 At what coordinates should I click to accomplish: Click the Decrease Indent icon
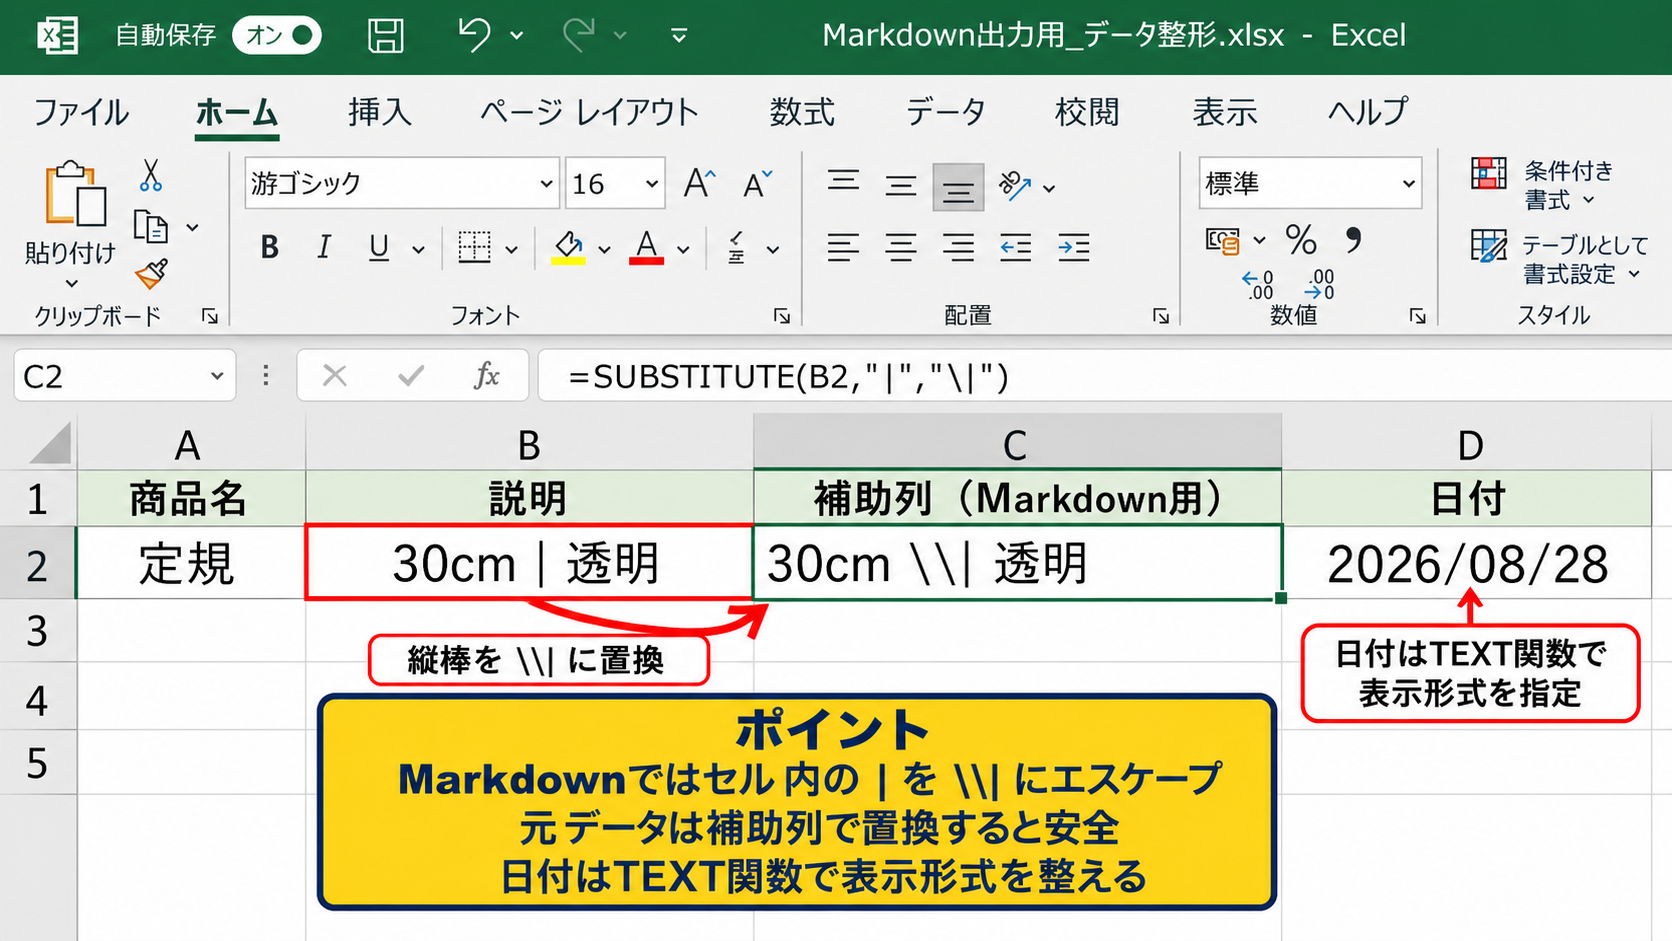(x=1015, y=247)
